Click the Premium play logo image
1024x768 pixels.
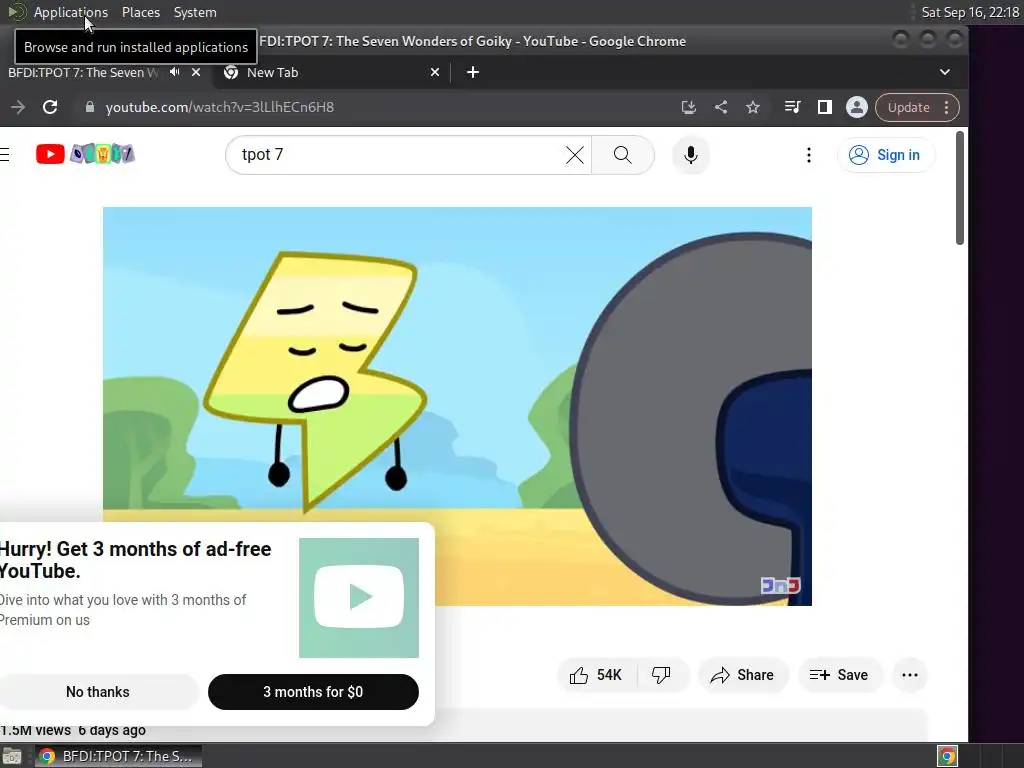coord(359,598)
